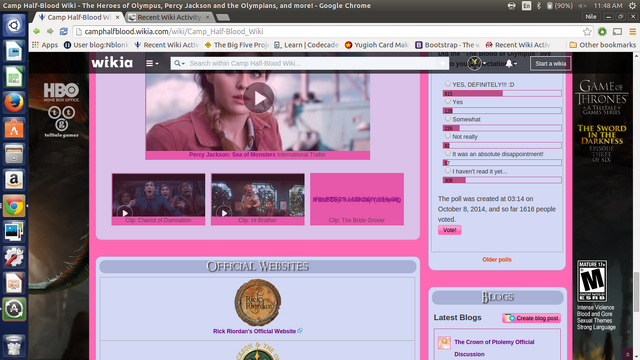Open the printer indicator in the system tray

pyautogui.click(x=511, y=5)
